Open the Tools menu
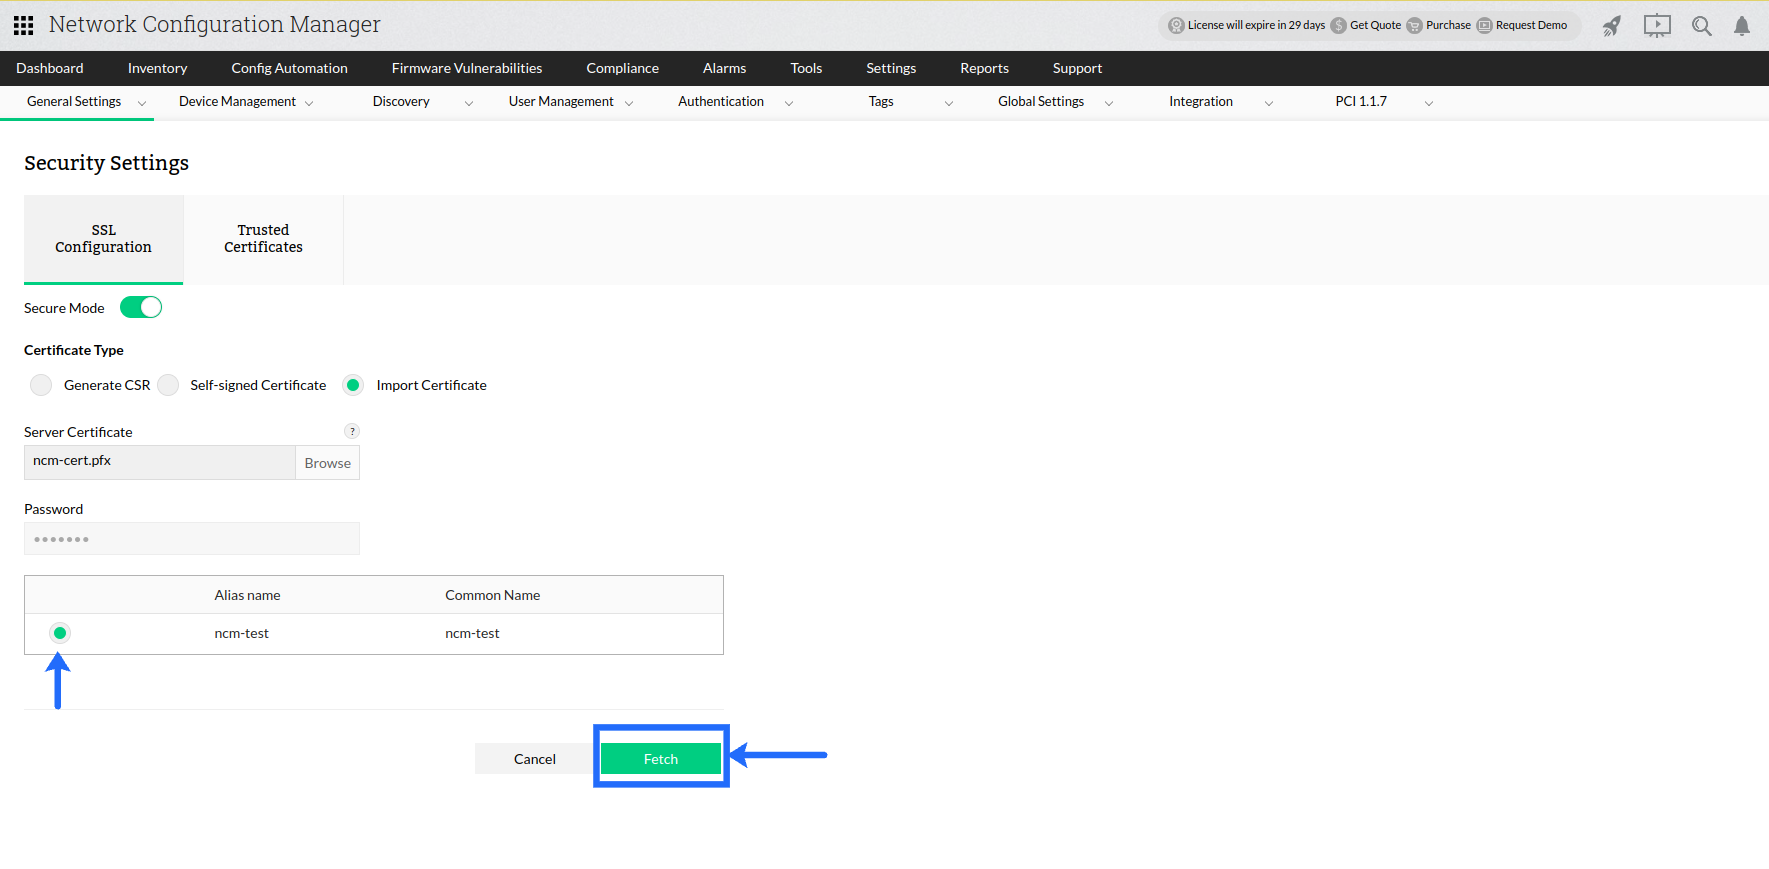This screenshot has height=869, width=1769. (806, 68)
